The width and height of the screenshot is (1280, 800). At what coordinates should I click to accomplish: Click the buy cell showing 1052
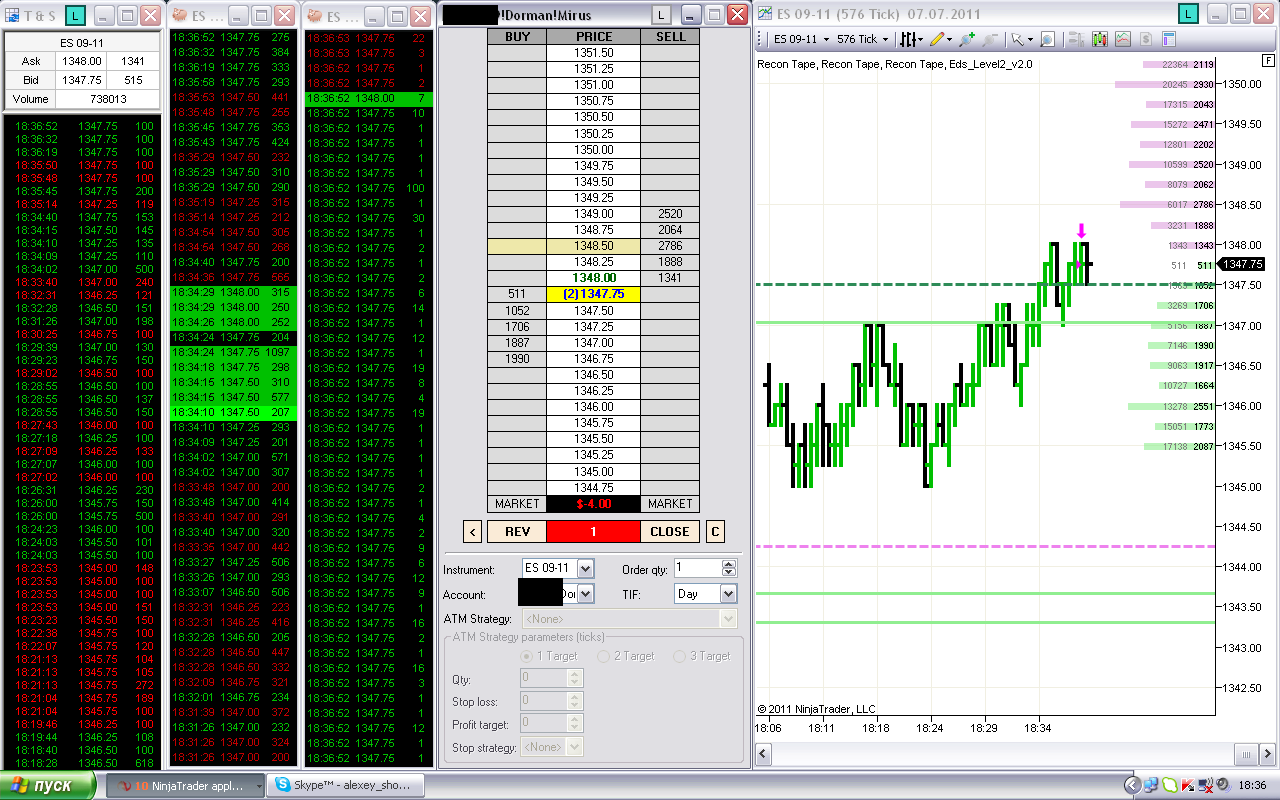pos(517,310)
